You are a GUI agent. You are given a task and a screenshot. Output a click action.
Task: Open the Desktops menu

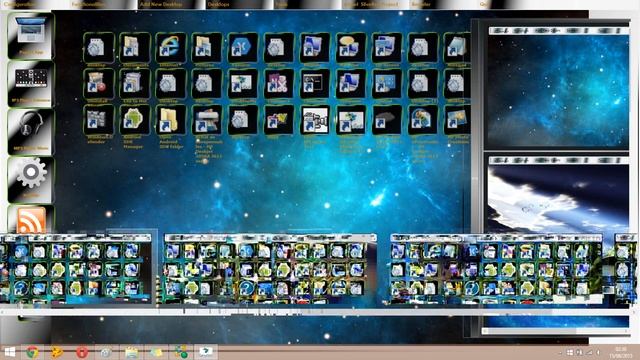click(x=218, y=4)
